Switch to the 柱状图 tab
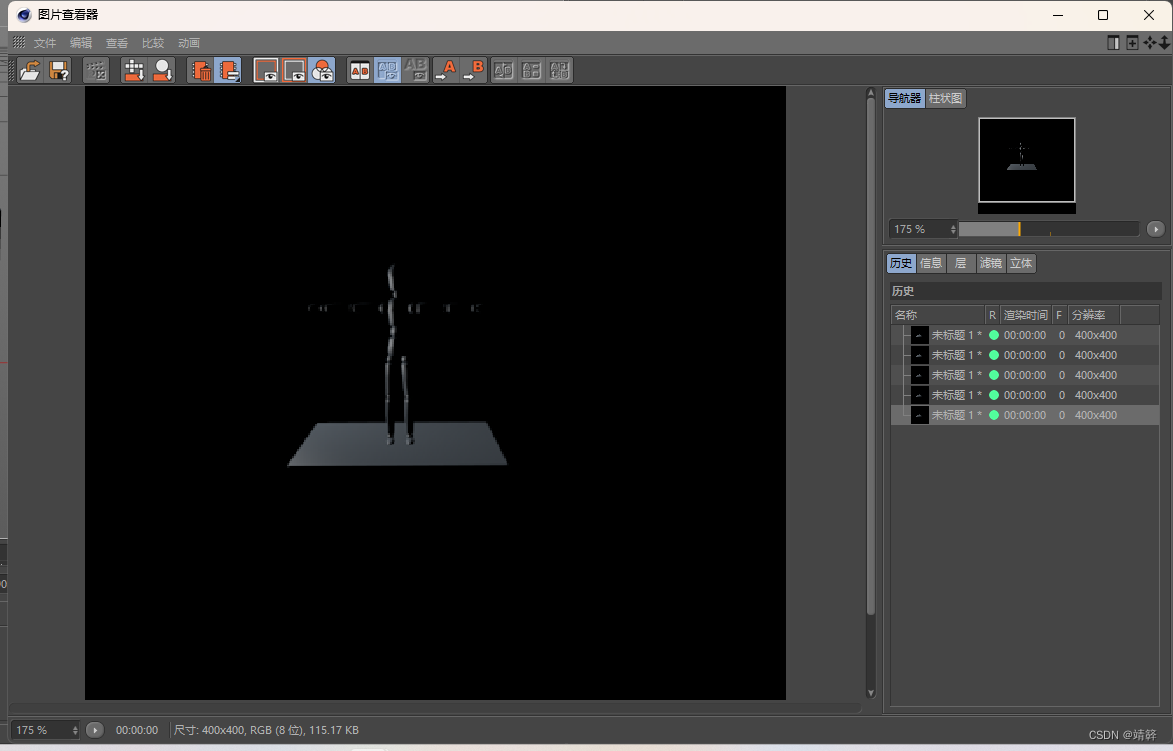The image size is (1173, 751). coord(945,98)
